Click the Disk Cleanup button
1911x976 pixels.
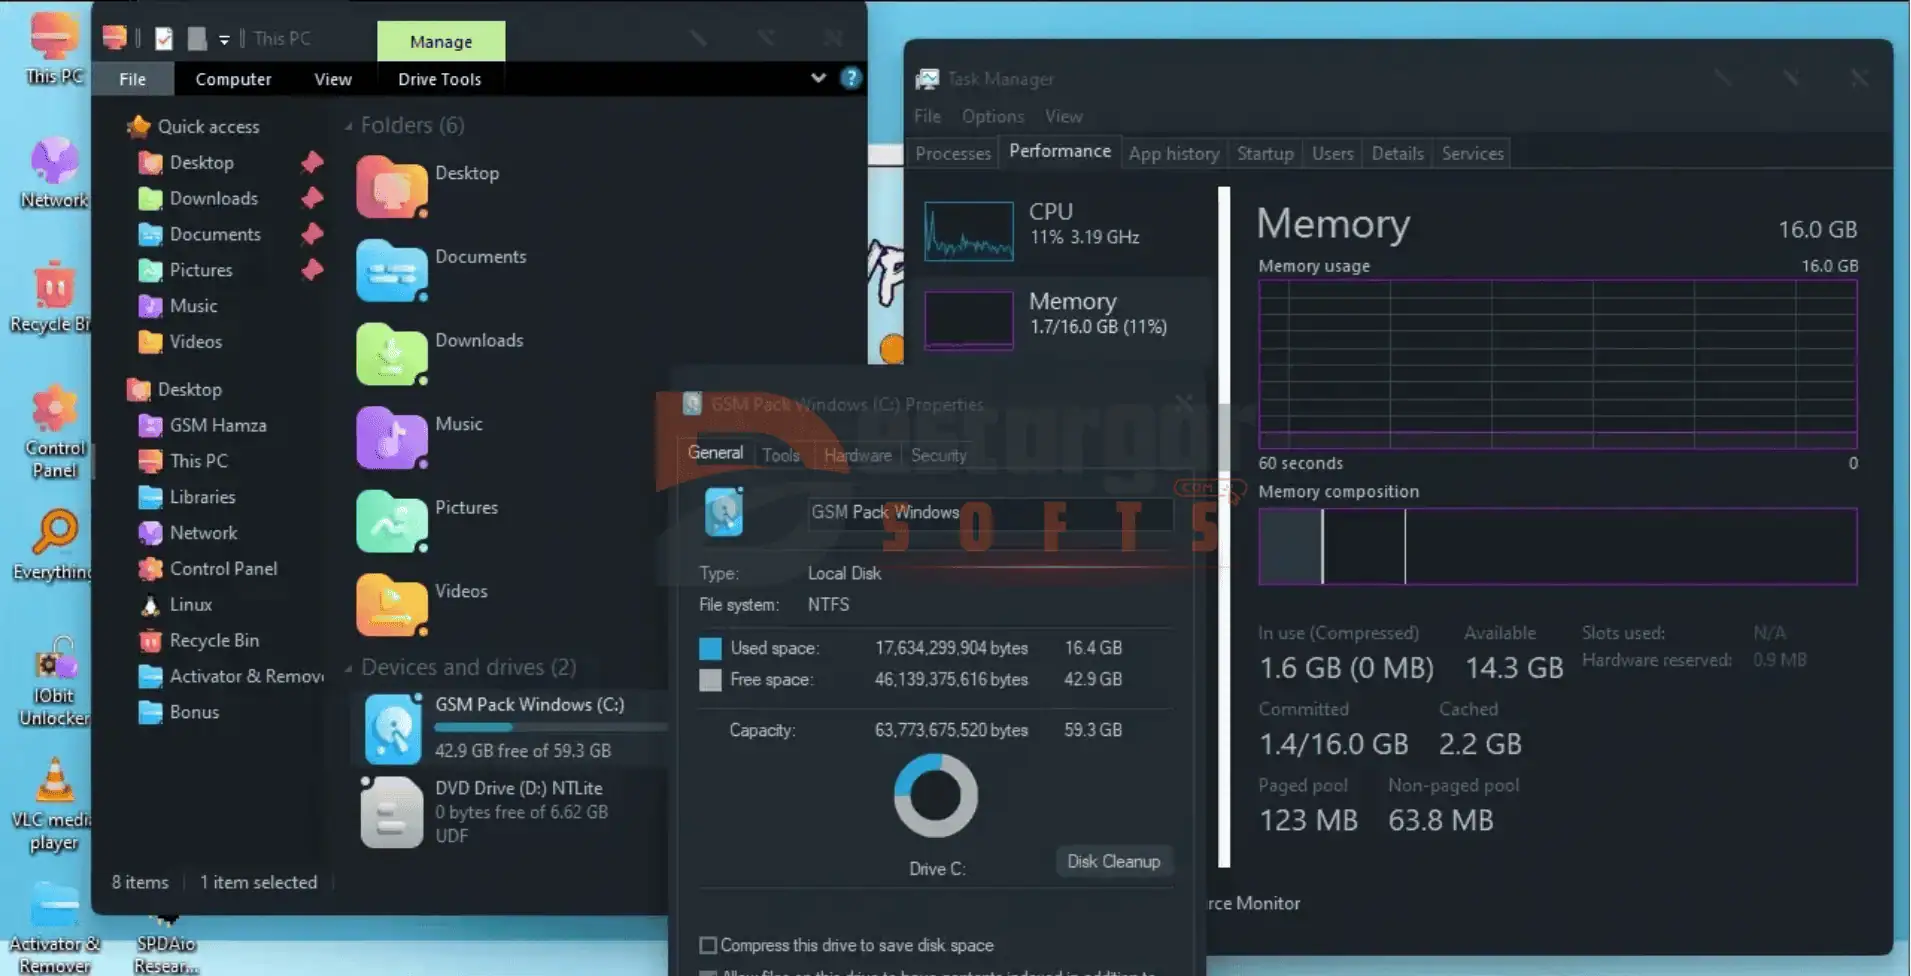1113,861
